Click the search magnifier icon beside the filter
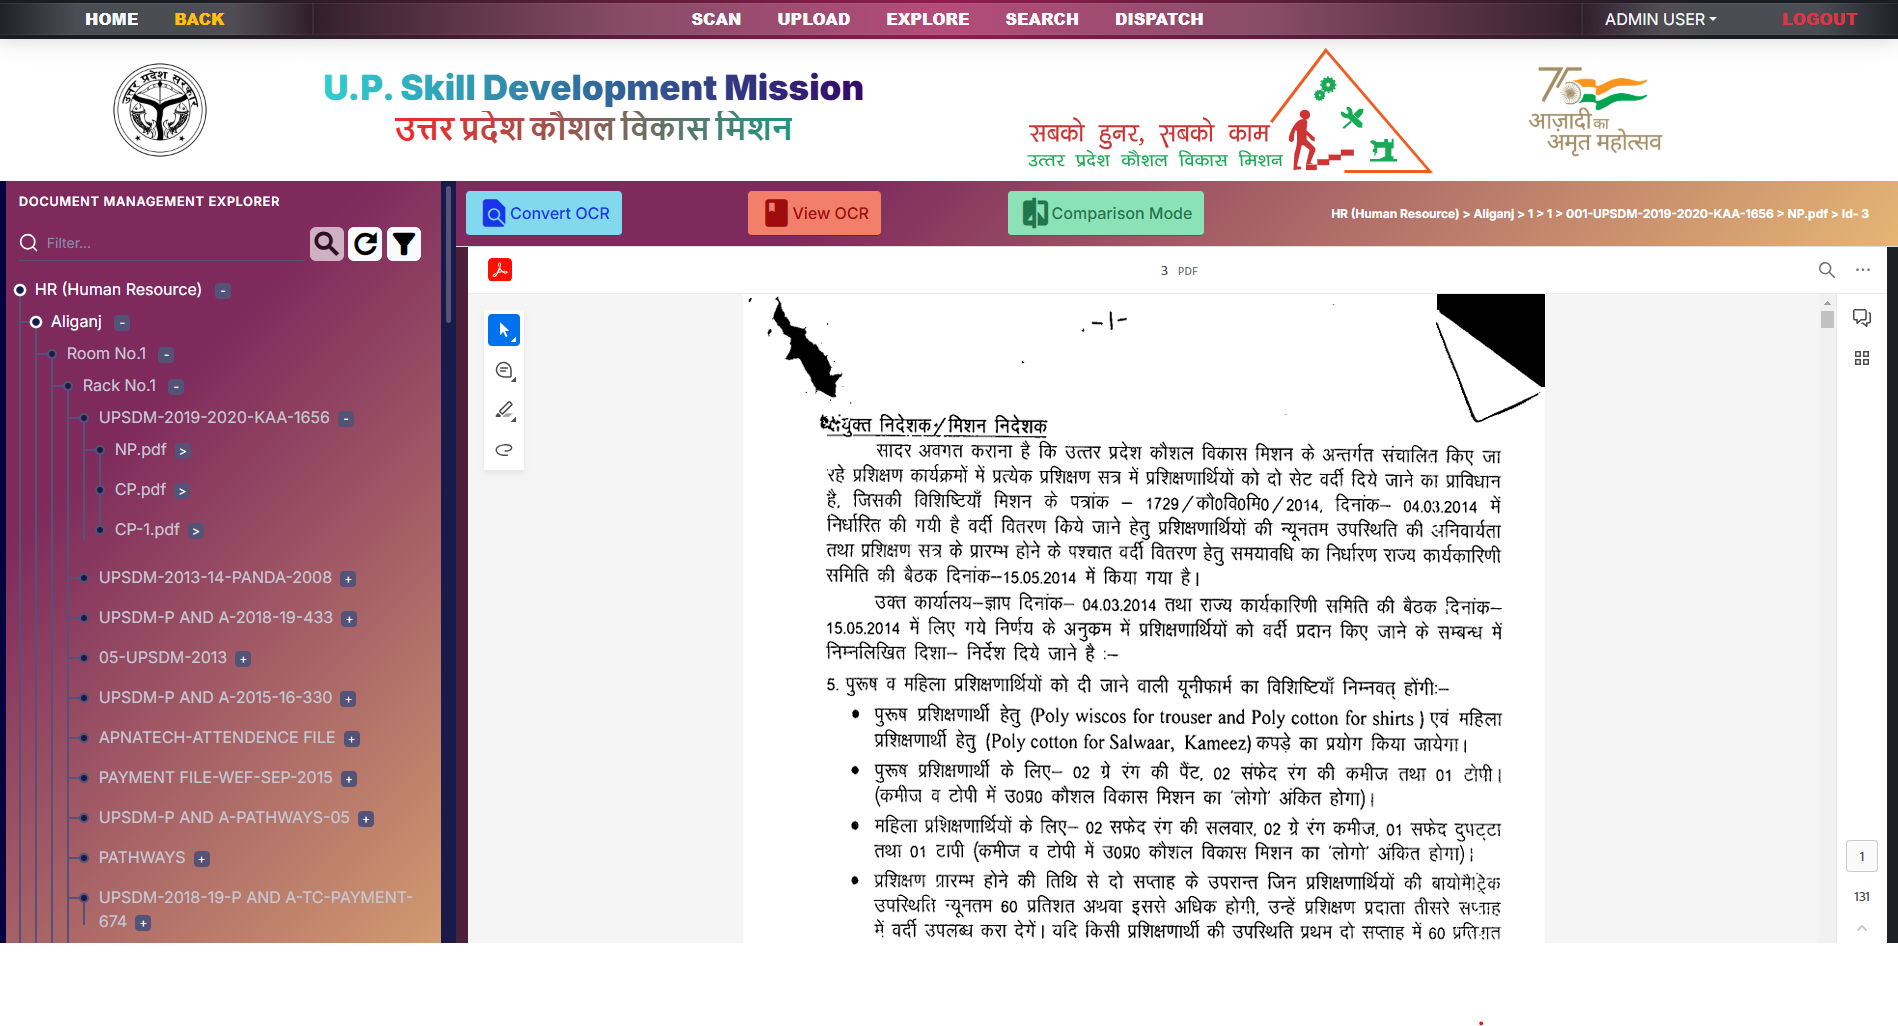The height and width of the screenshot is (1026, 1898). [326, 244]
